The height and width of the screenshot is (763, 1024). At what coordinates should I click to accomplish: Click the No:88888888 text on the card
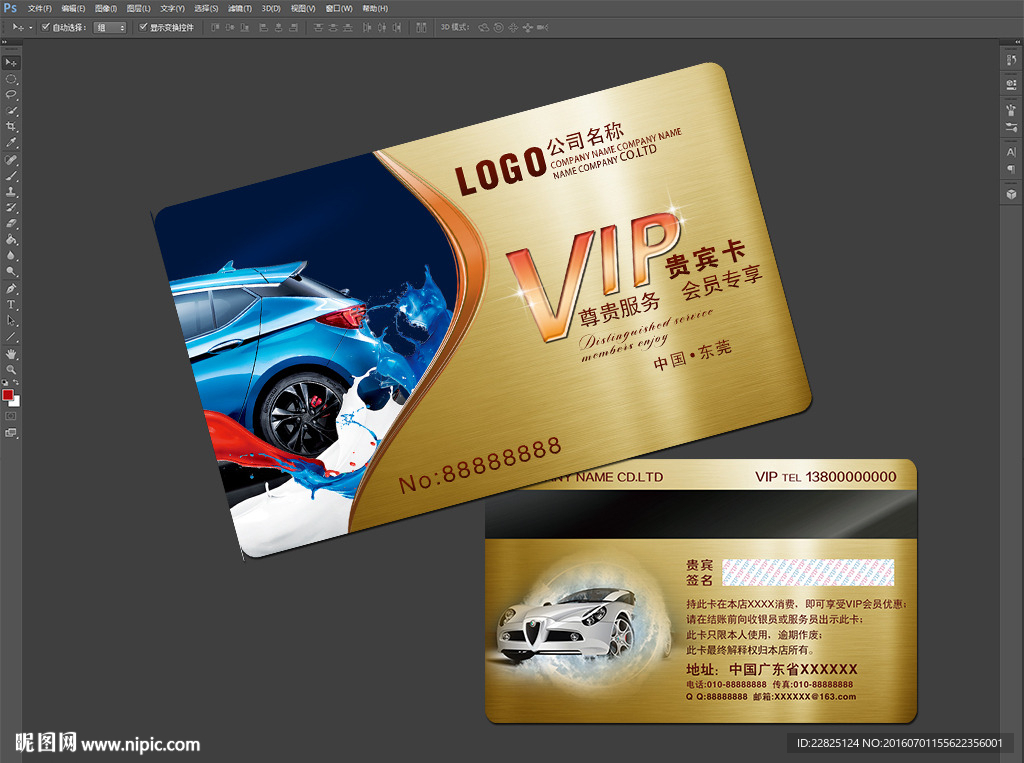coord(480,466)
